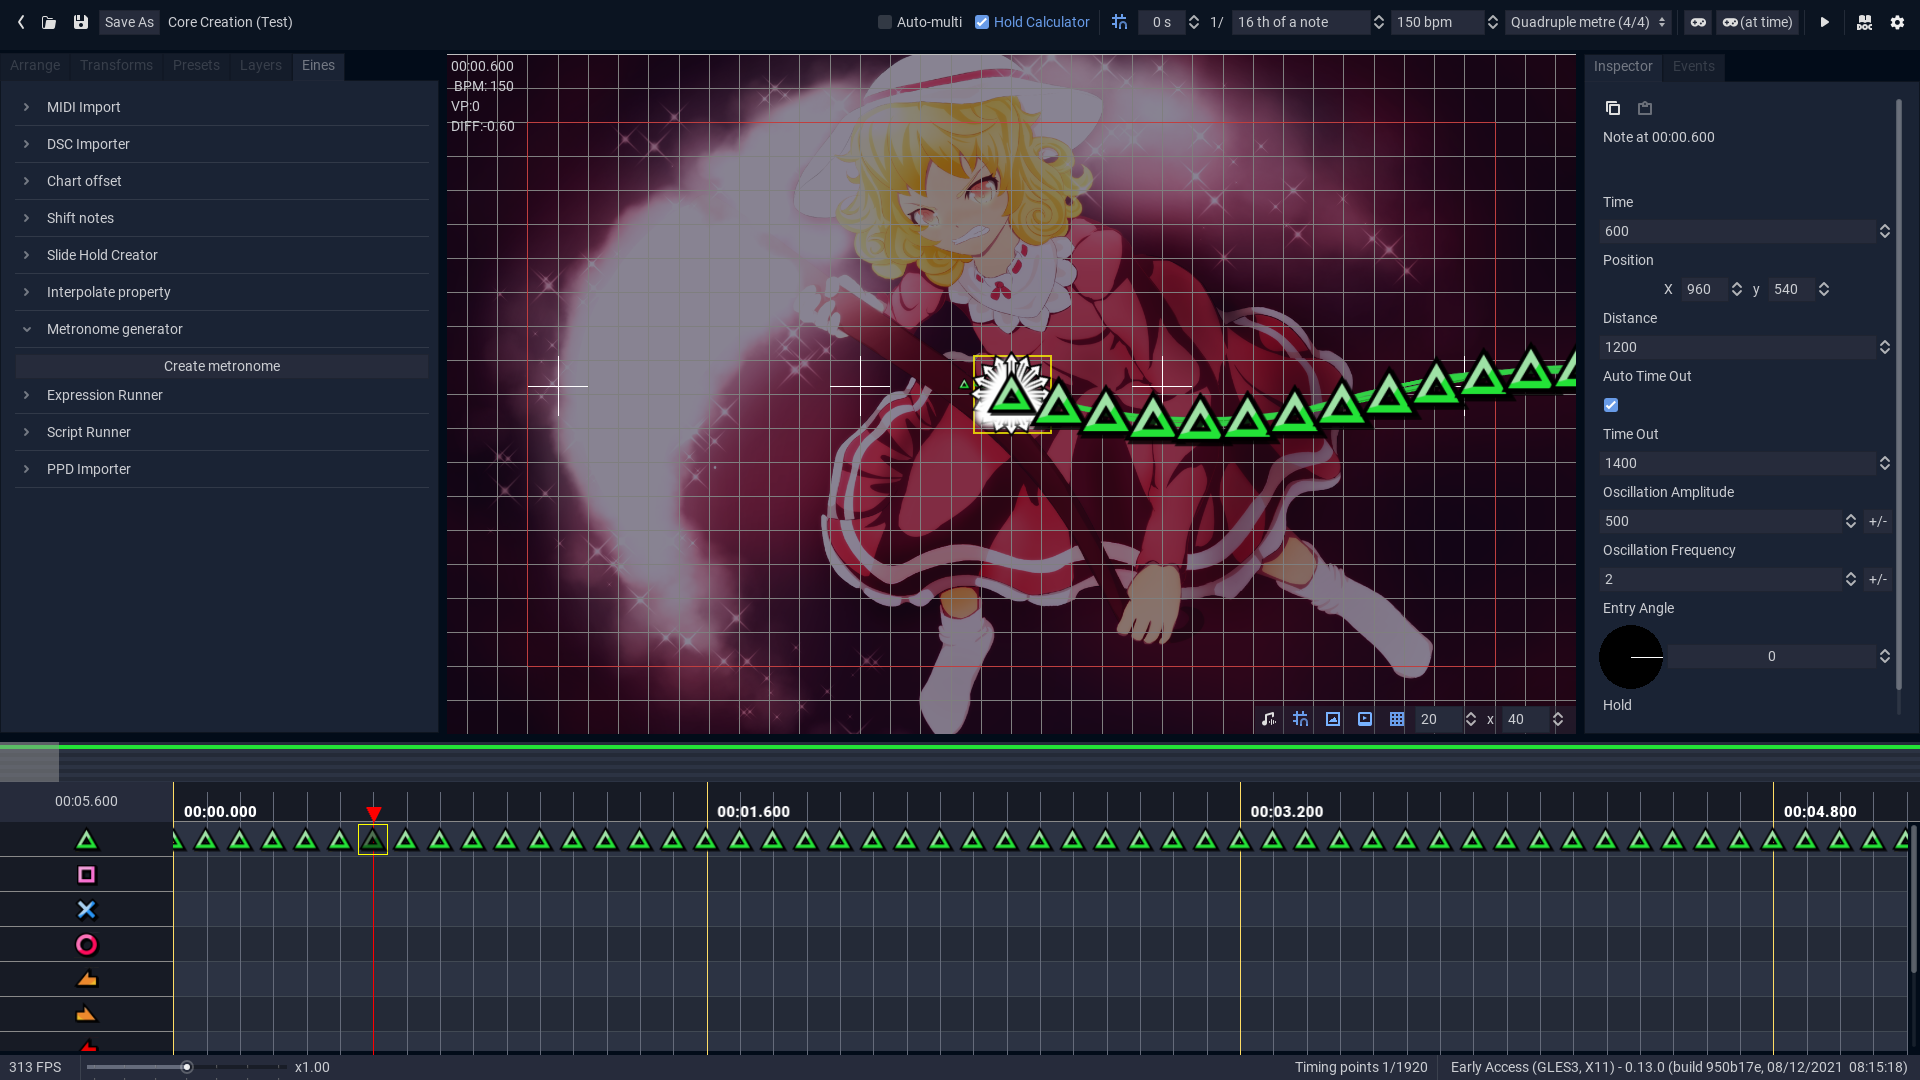Image resolution: width=1920 pixels, height=1080 pixels.
Task: Toggle the grid display icon
Action: [x=1397, y=719]
